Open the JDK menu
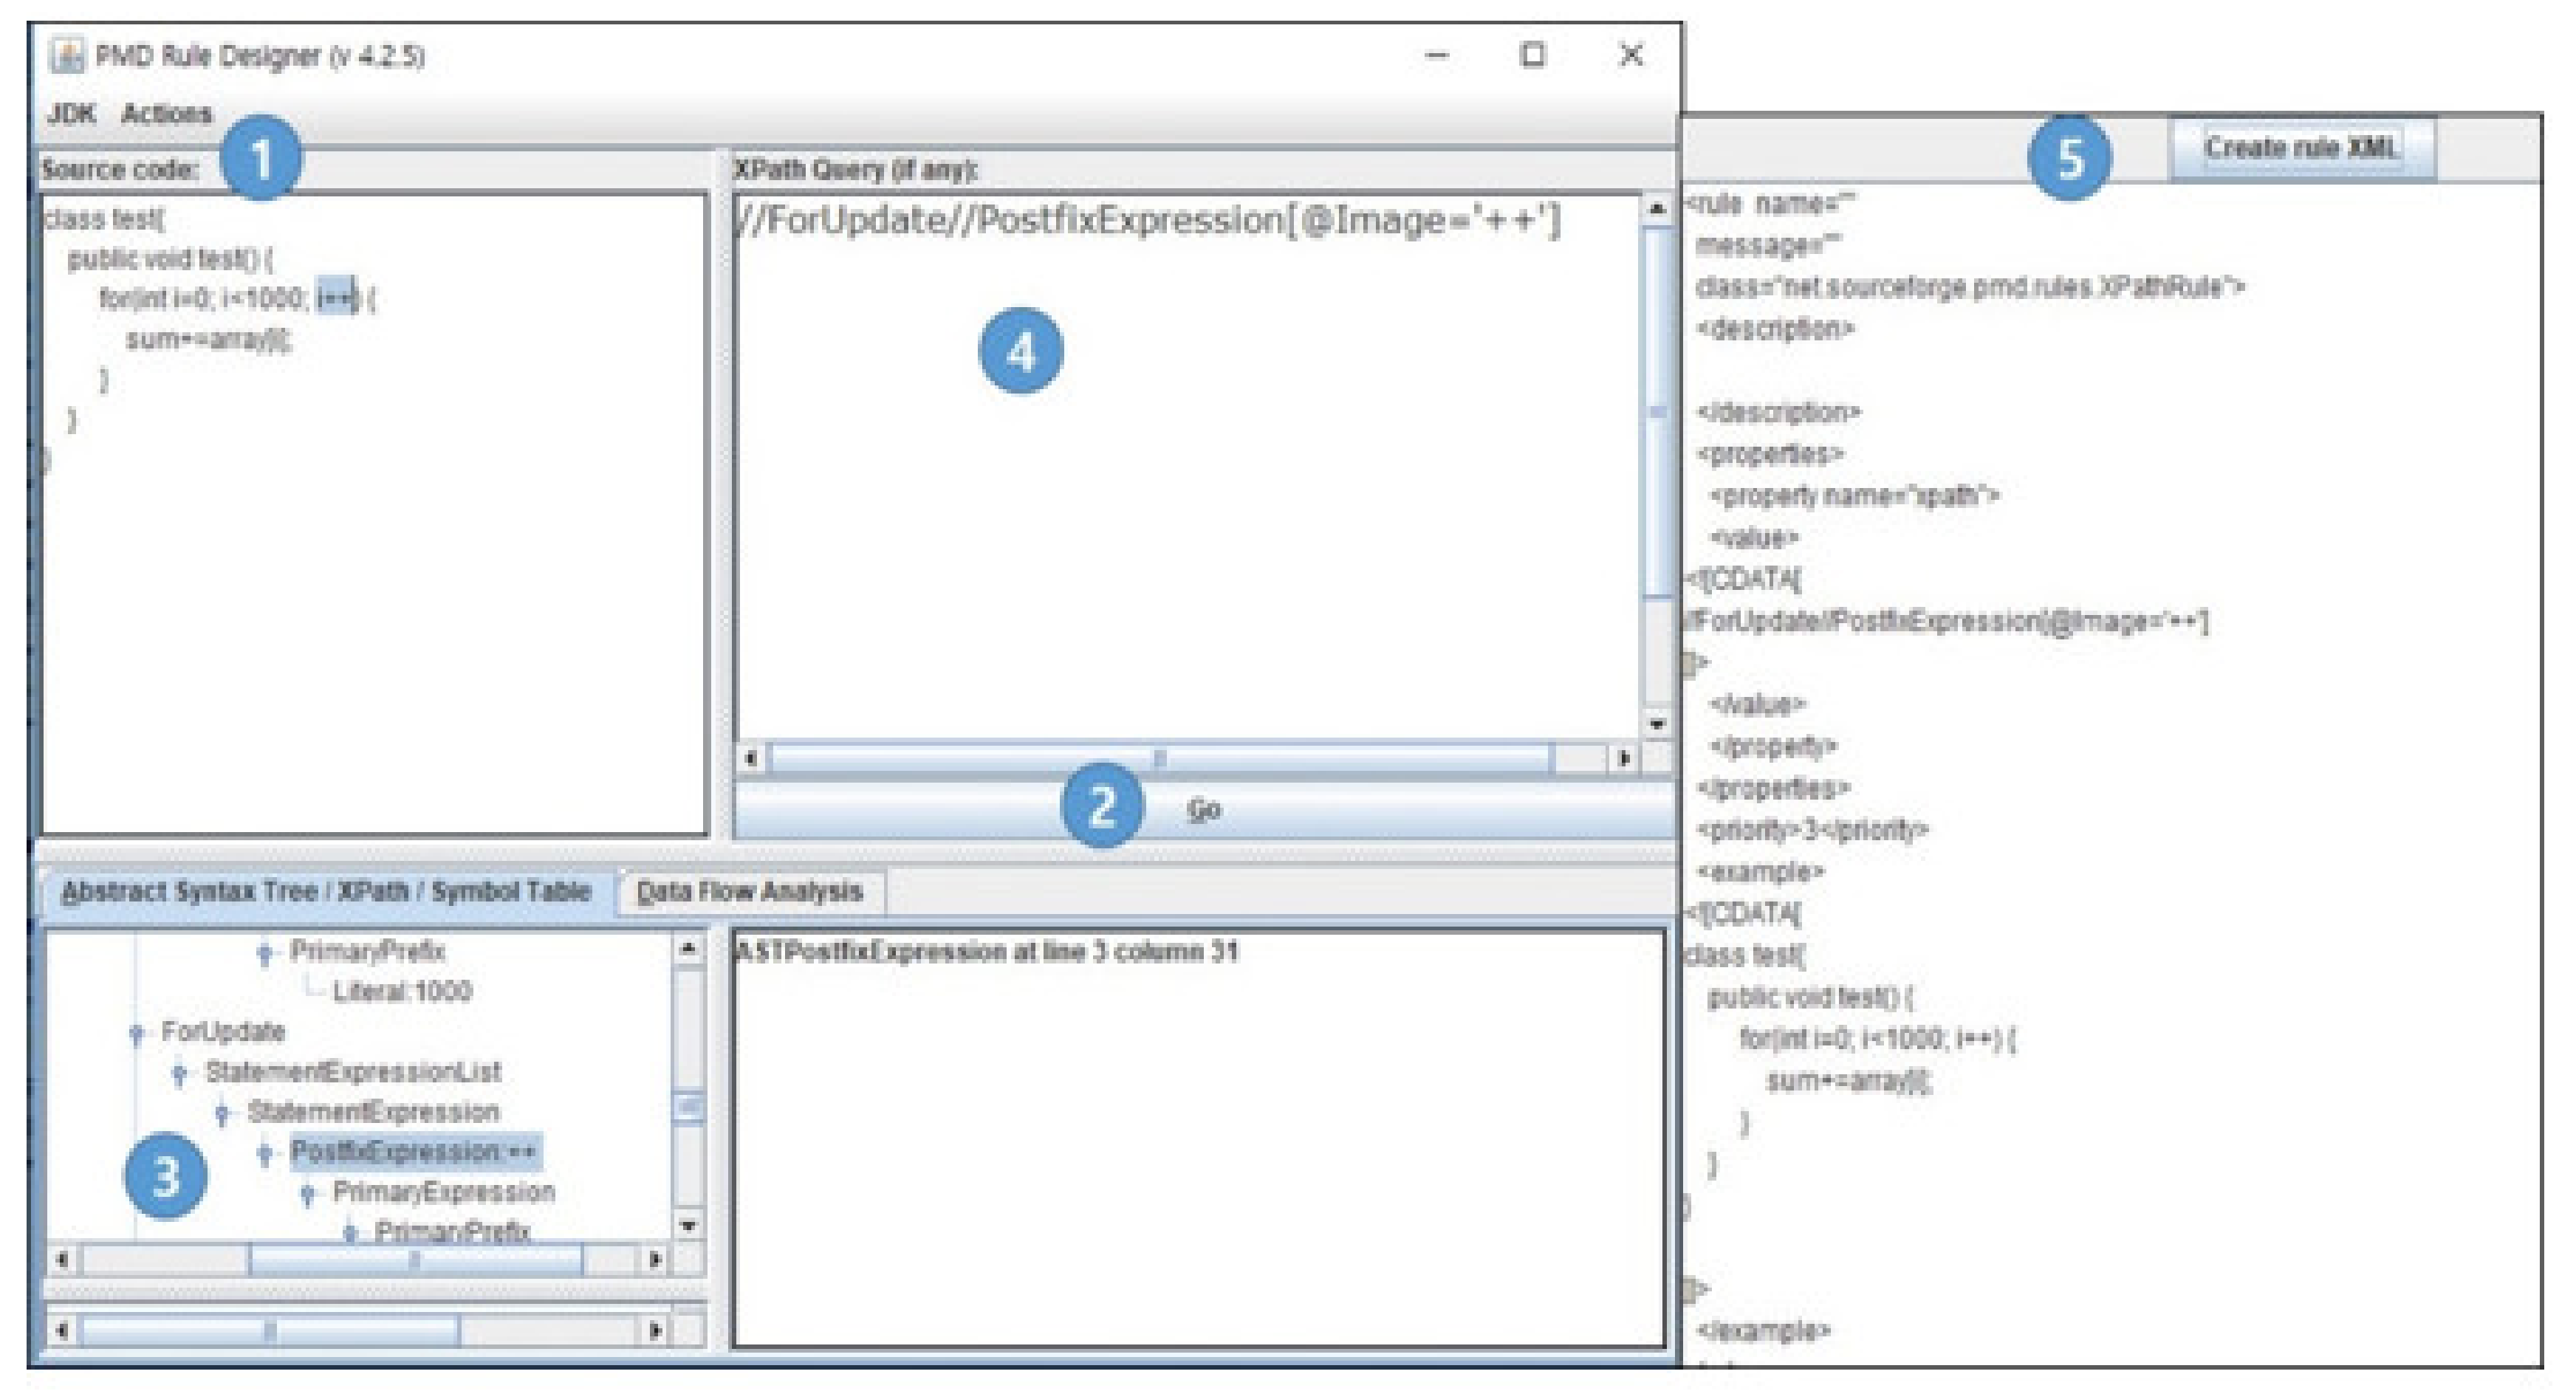Image resolution: width=2576 pixels, height=1391 pixels. point(71,113)
